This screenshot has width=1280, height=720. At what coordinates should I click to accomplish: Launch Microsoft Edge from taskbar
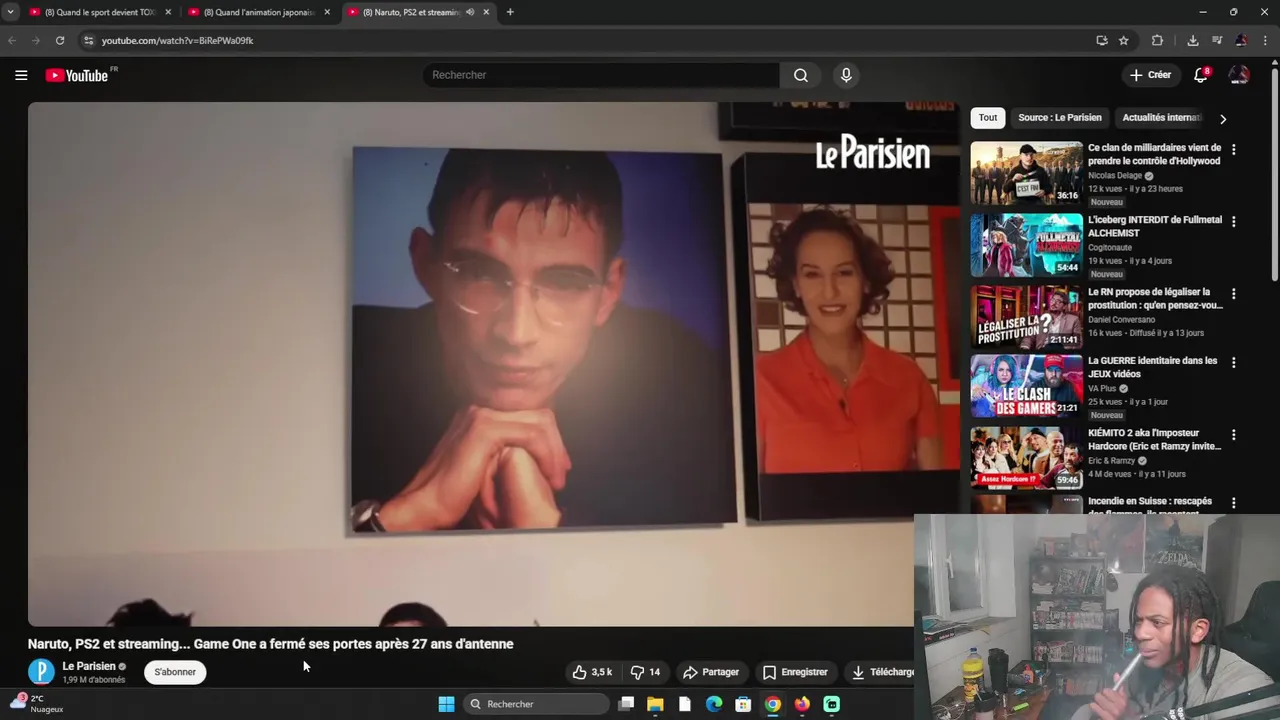pyautogui.click(x=714, y=704)
